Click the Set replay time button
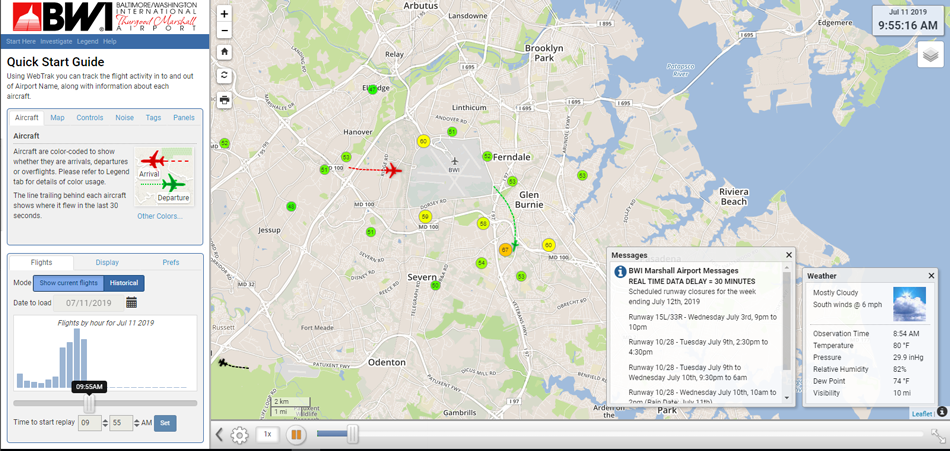This screenshot has height=451, width=950. 165,423
